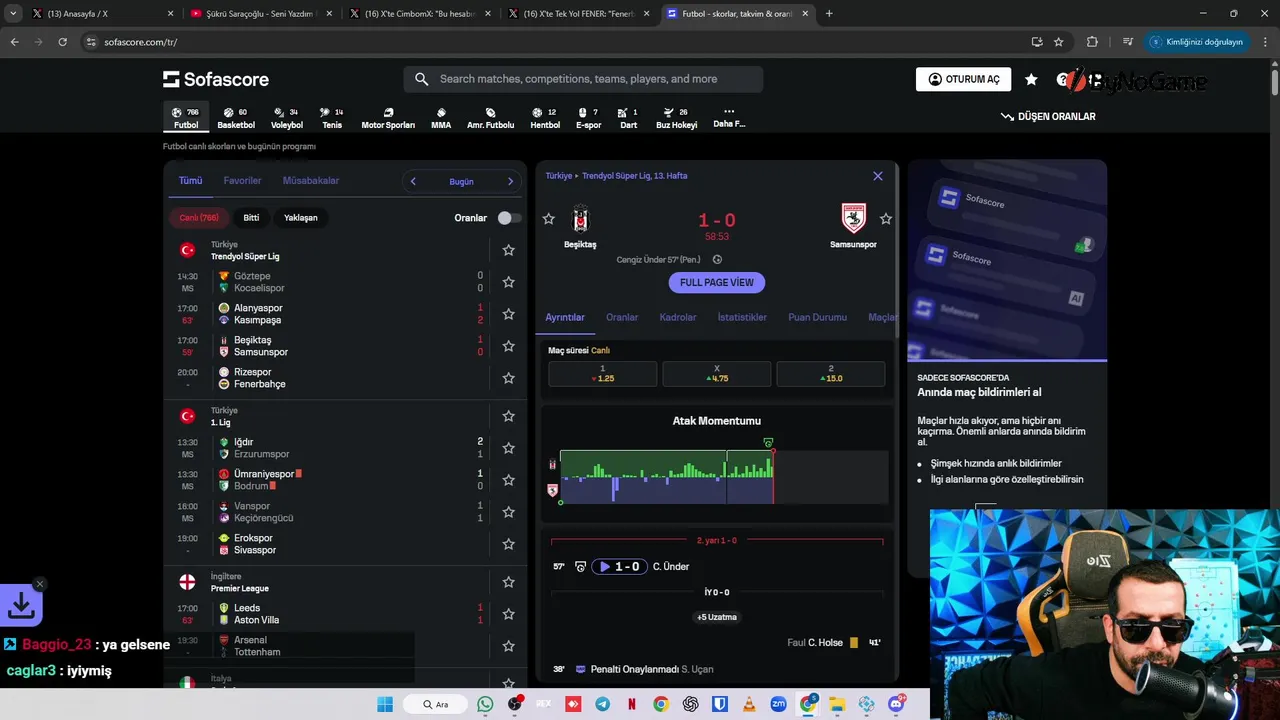Favorite the Göztepe vs Kocaelispor match
This screenshot has height=720, width=1280.
[x=508, y=282]
